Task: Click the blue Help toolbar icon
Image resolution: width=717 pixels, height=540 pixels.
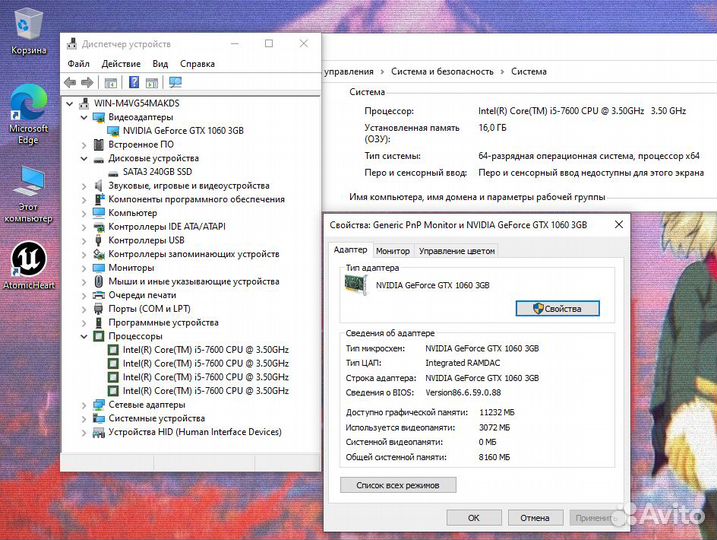Action: coord(134,82)
